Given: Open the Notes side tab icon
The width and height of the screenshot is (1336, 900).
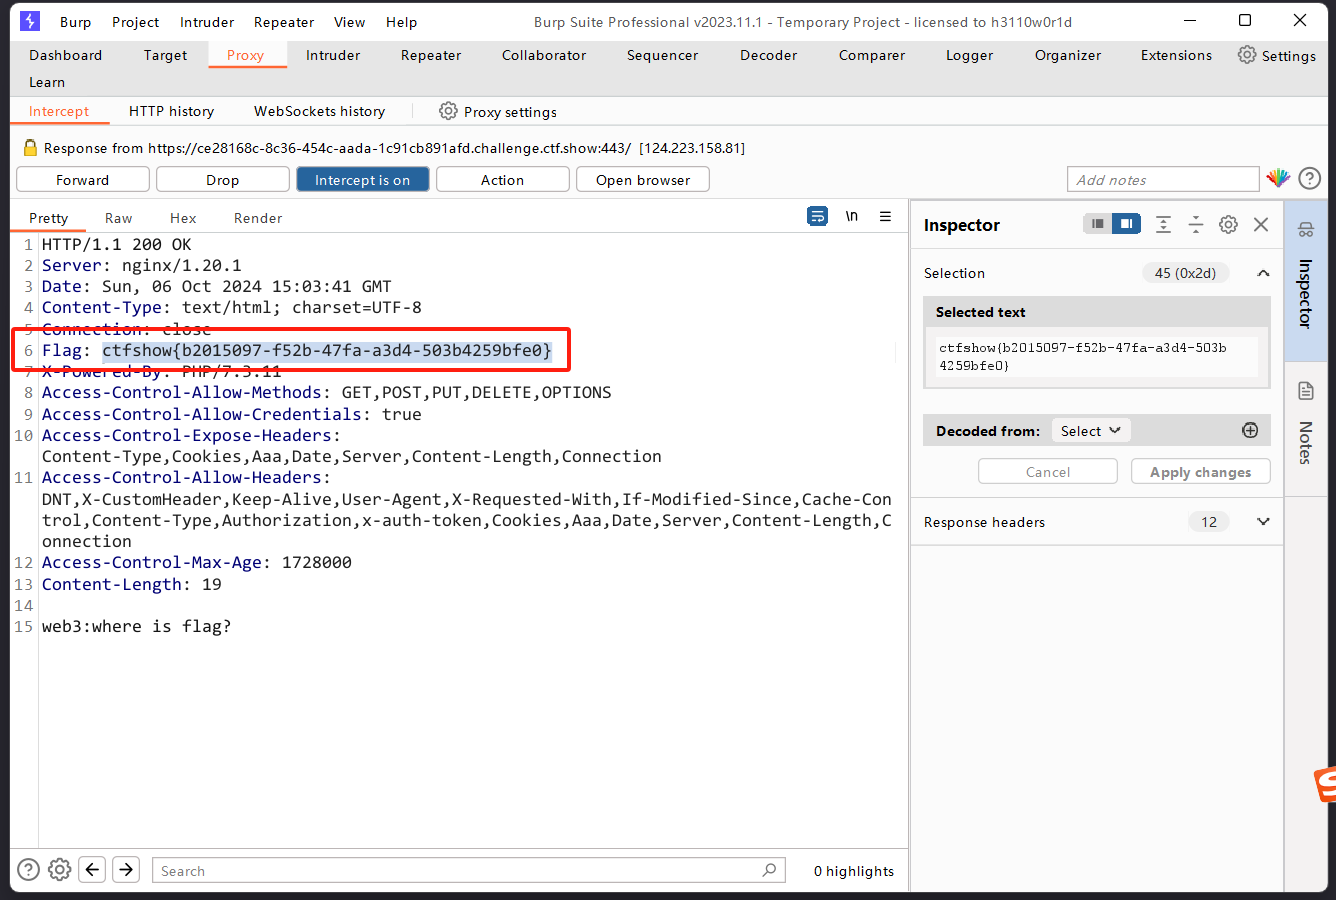Looking at the screenshot, I should [x=1305, y=390].
